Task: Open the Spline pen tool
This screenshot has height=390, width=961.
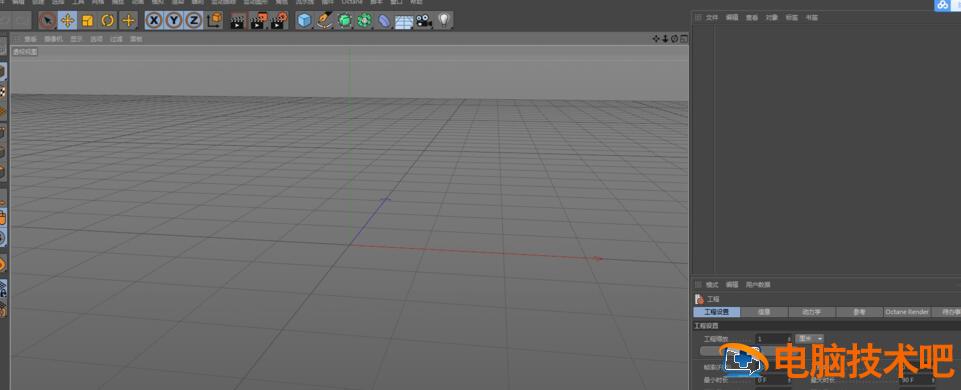Action: tap(324, 21)
